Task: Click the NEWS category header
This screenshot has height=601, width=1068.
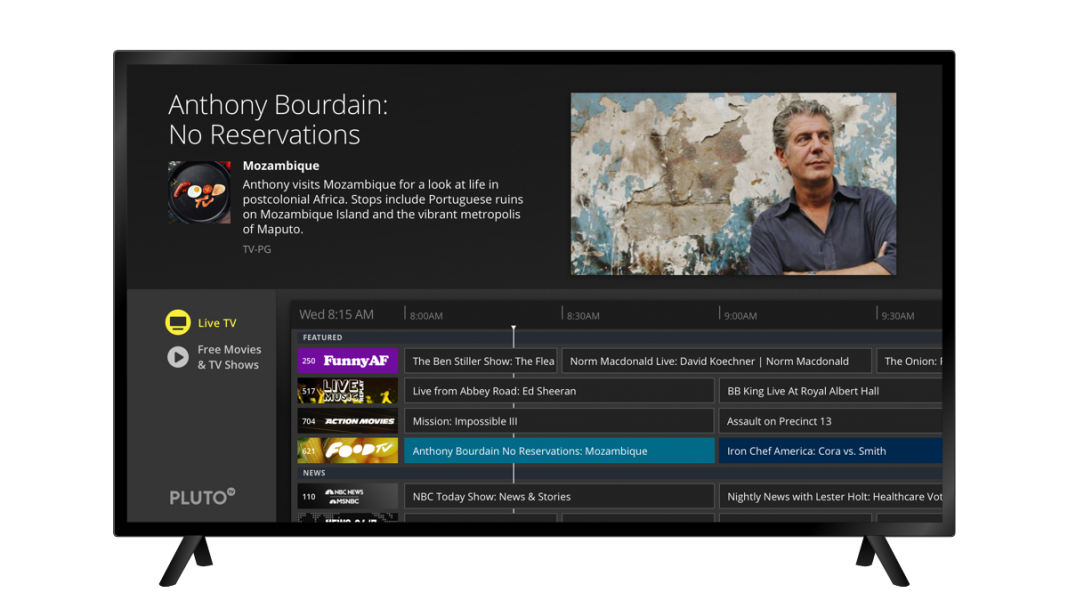Action: pyautogui.click(x=315, y=473)
